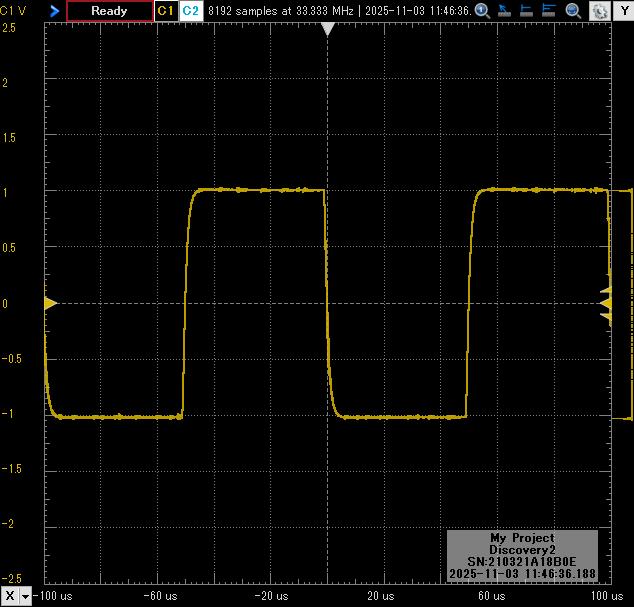Open the quick measure magnifier icon
Image resolution: width=634 pixels, height=607 pixels.
[482, 11]
